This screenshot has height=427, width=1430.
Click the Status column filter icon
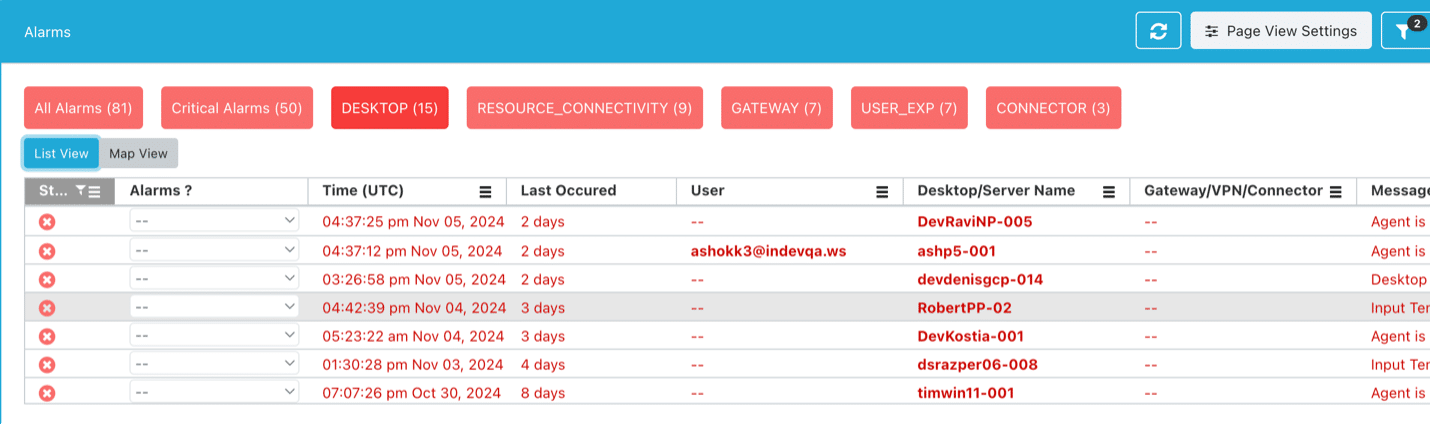pyautogui.click(x=81, y=190)
